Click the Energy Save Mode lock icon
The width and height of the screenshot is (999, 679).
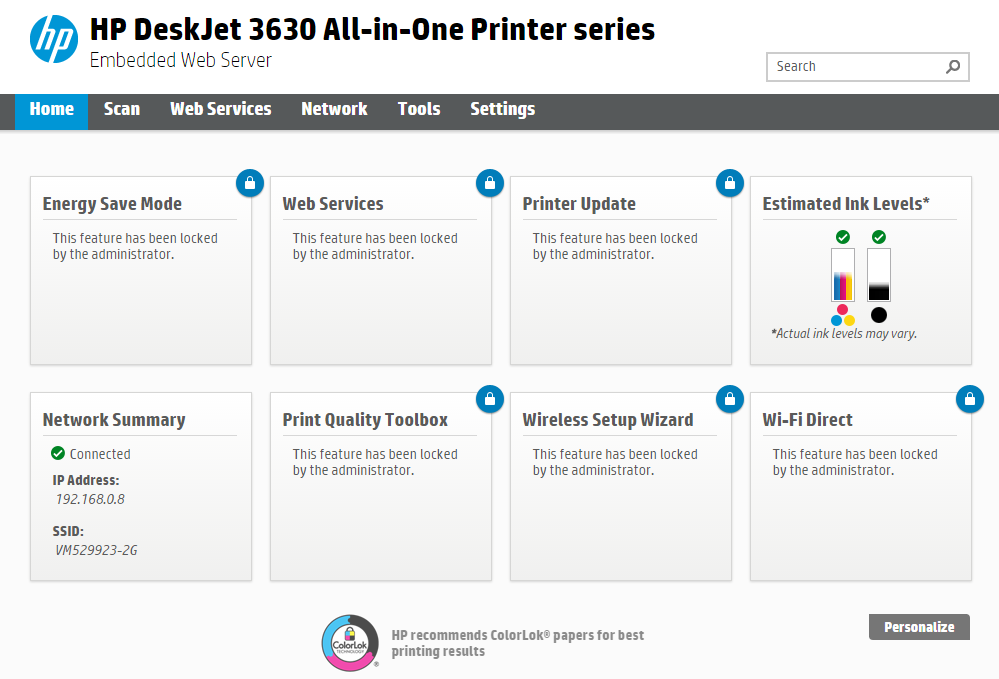pyautogui.click(x=249, y=183)
